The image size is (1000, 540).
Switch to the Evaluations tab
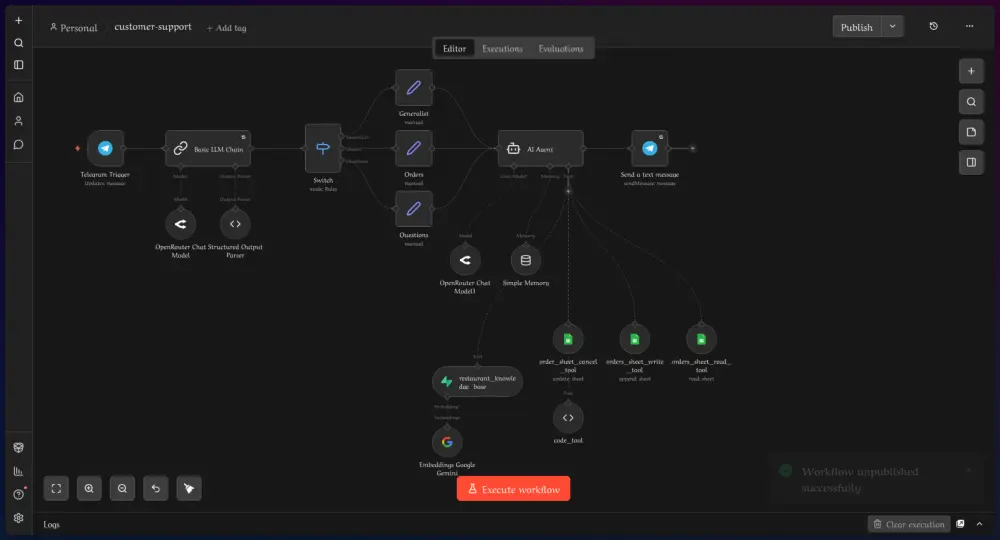click(561, 48)
